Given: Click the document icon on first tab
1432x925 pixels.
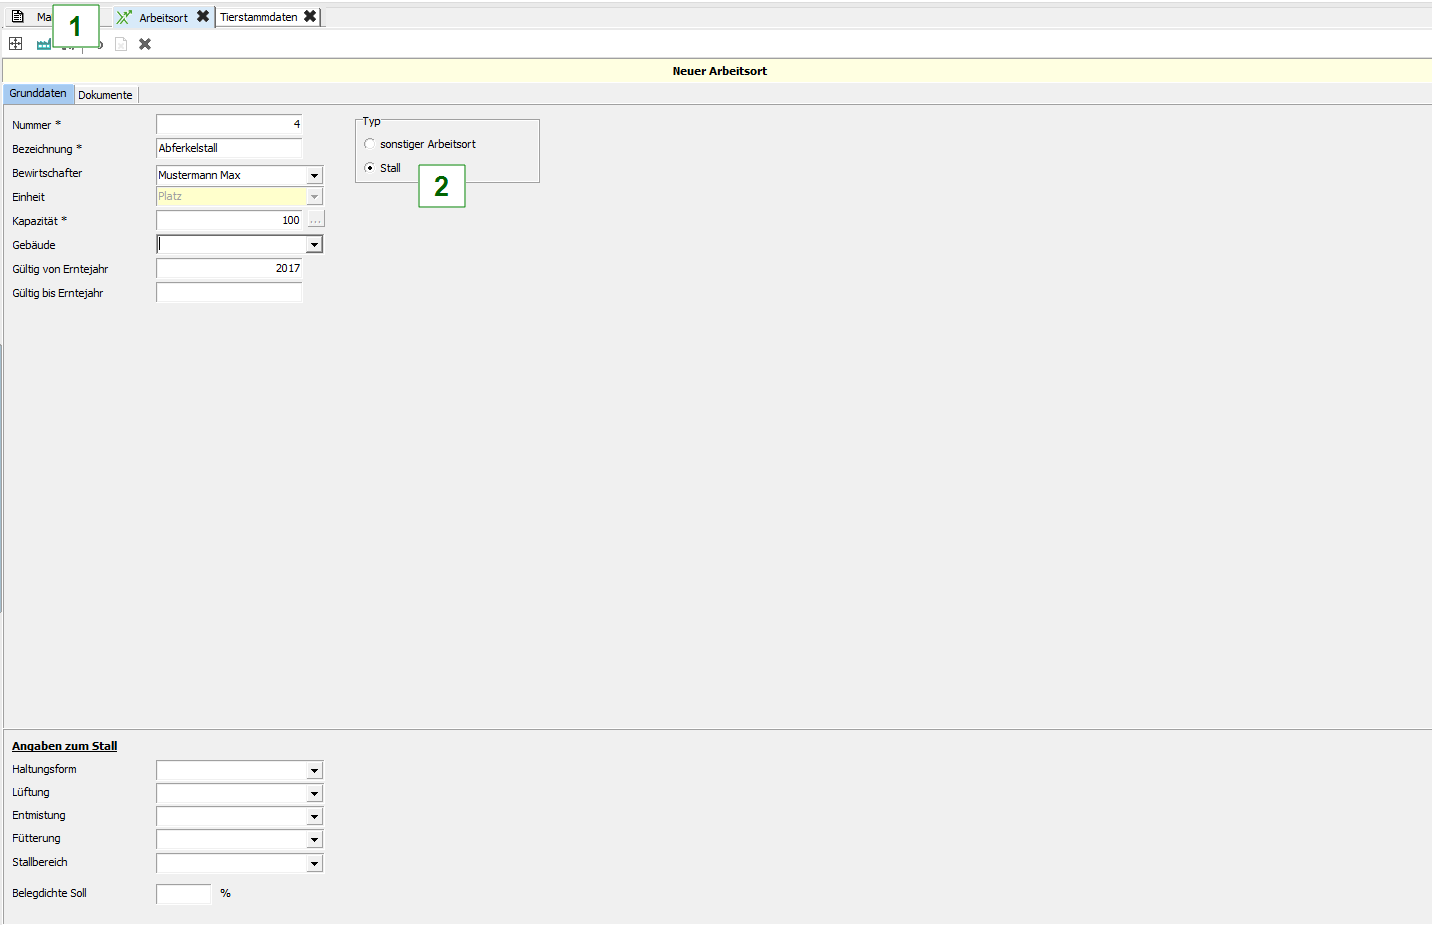Looking at the screenshot, I should click(17, 17).
